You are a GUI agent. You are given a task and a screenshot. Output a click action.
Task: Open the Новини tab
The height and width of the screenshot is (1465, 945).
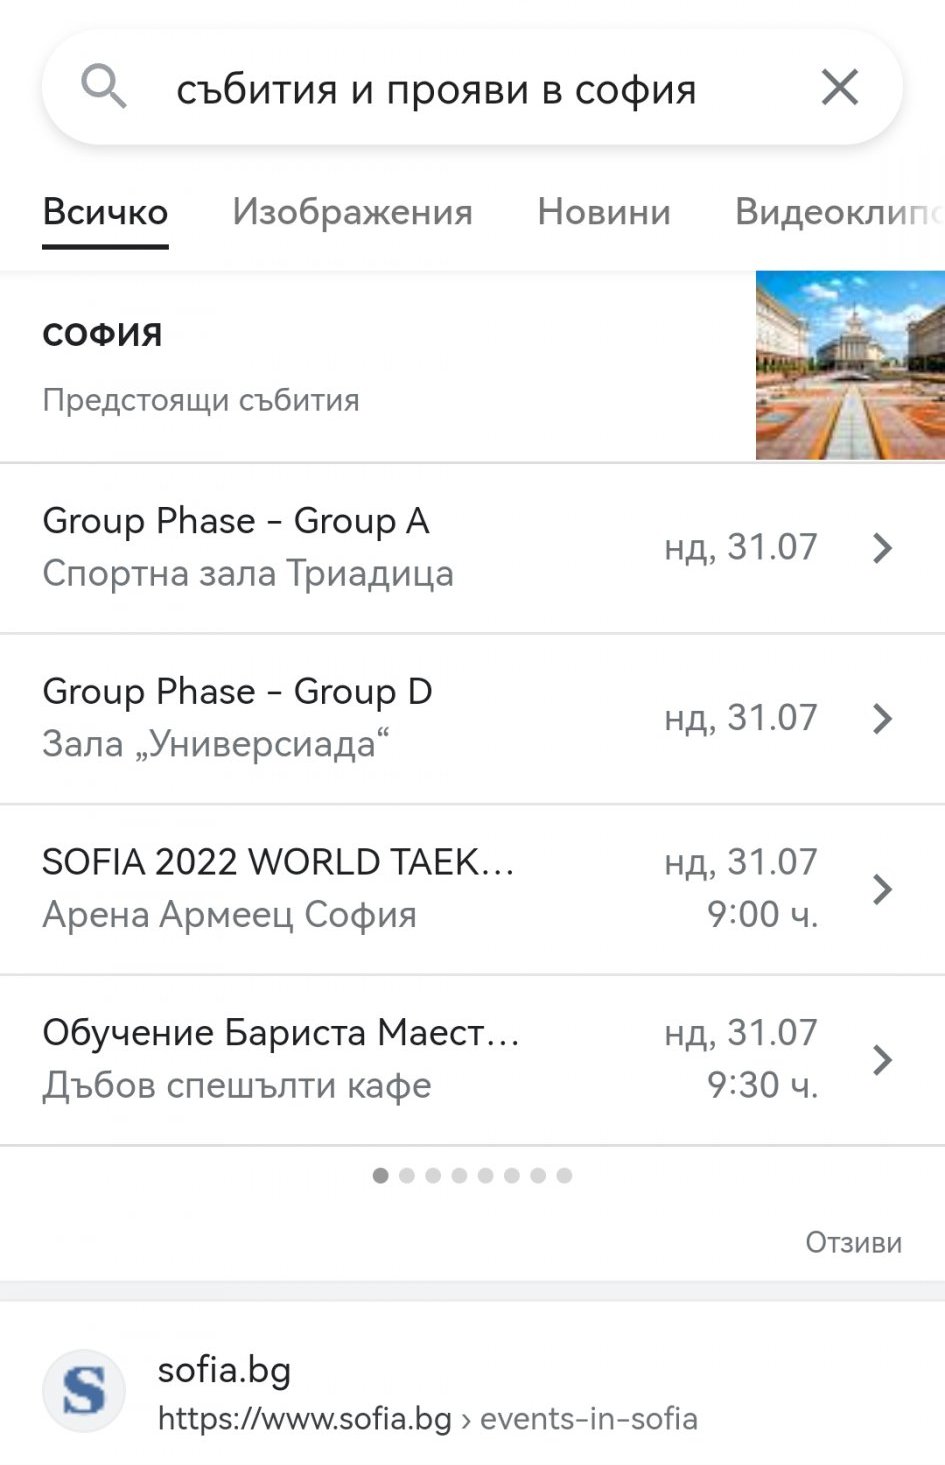point(603,212)
